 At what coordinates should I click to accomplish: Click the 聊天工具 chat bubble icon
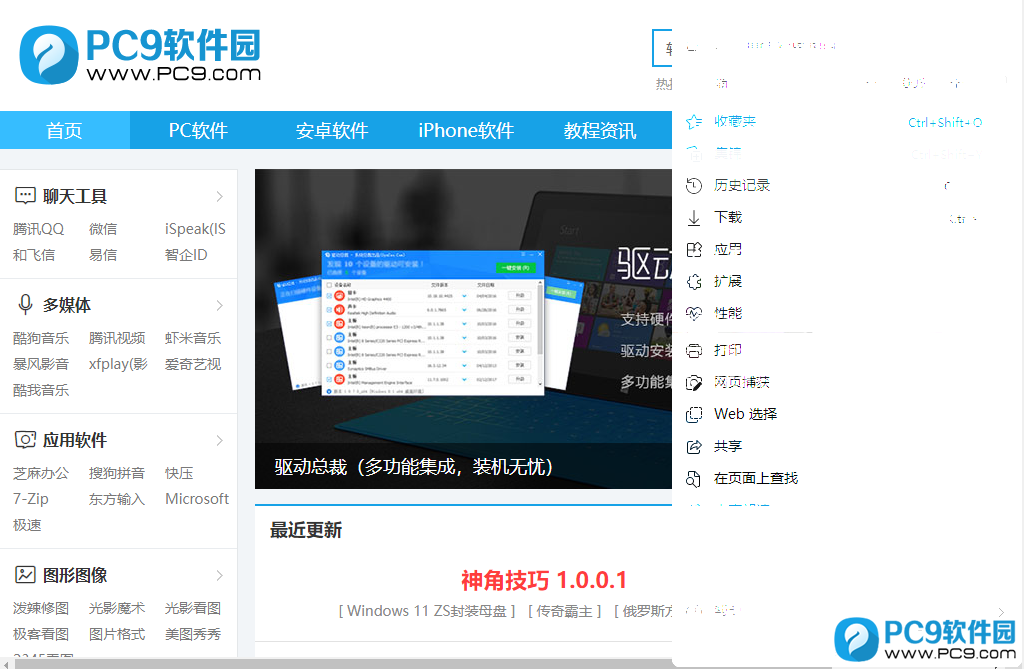25,196
